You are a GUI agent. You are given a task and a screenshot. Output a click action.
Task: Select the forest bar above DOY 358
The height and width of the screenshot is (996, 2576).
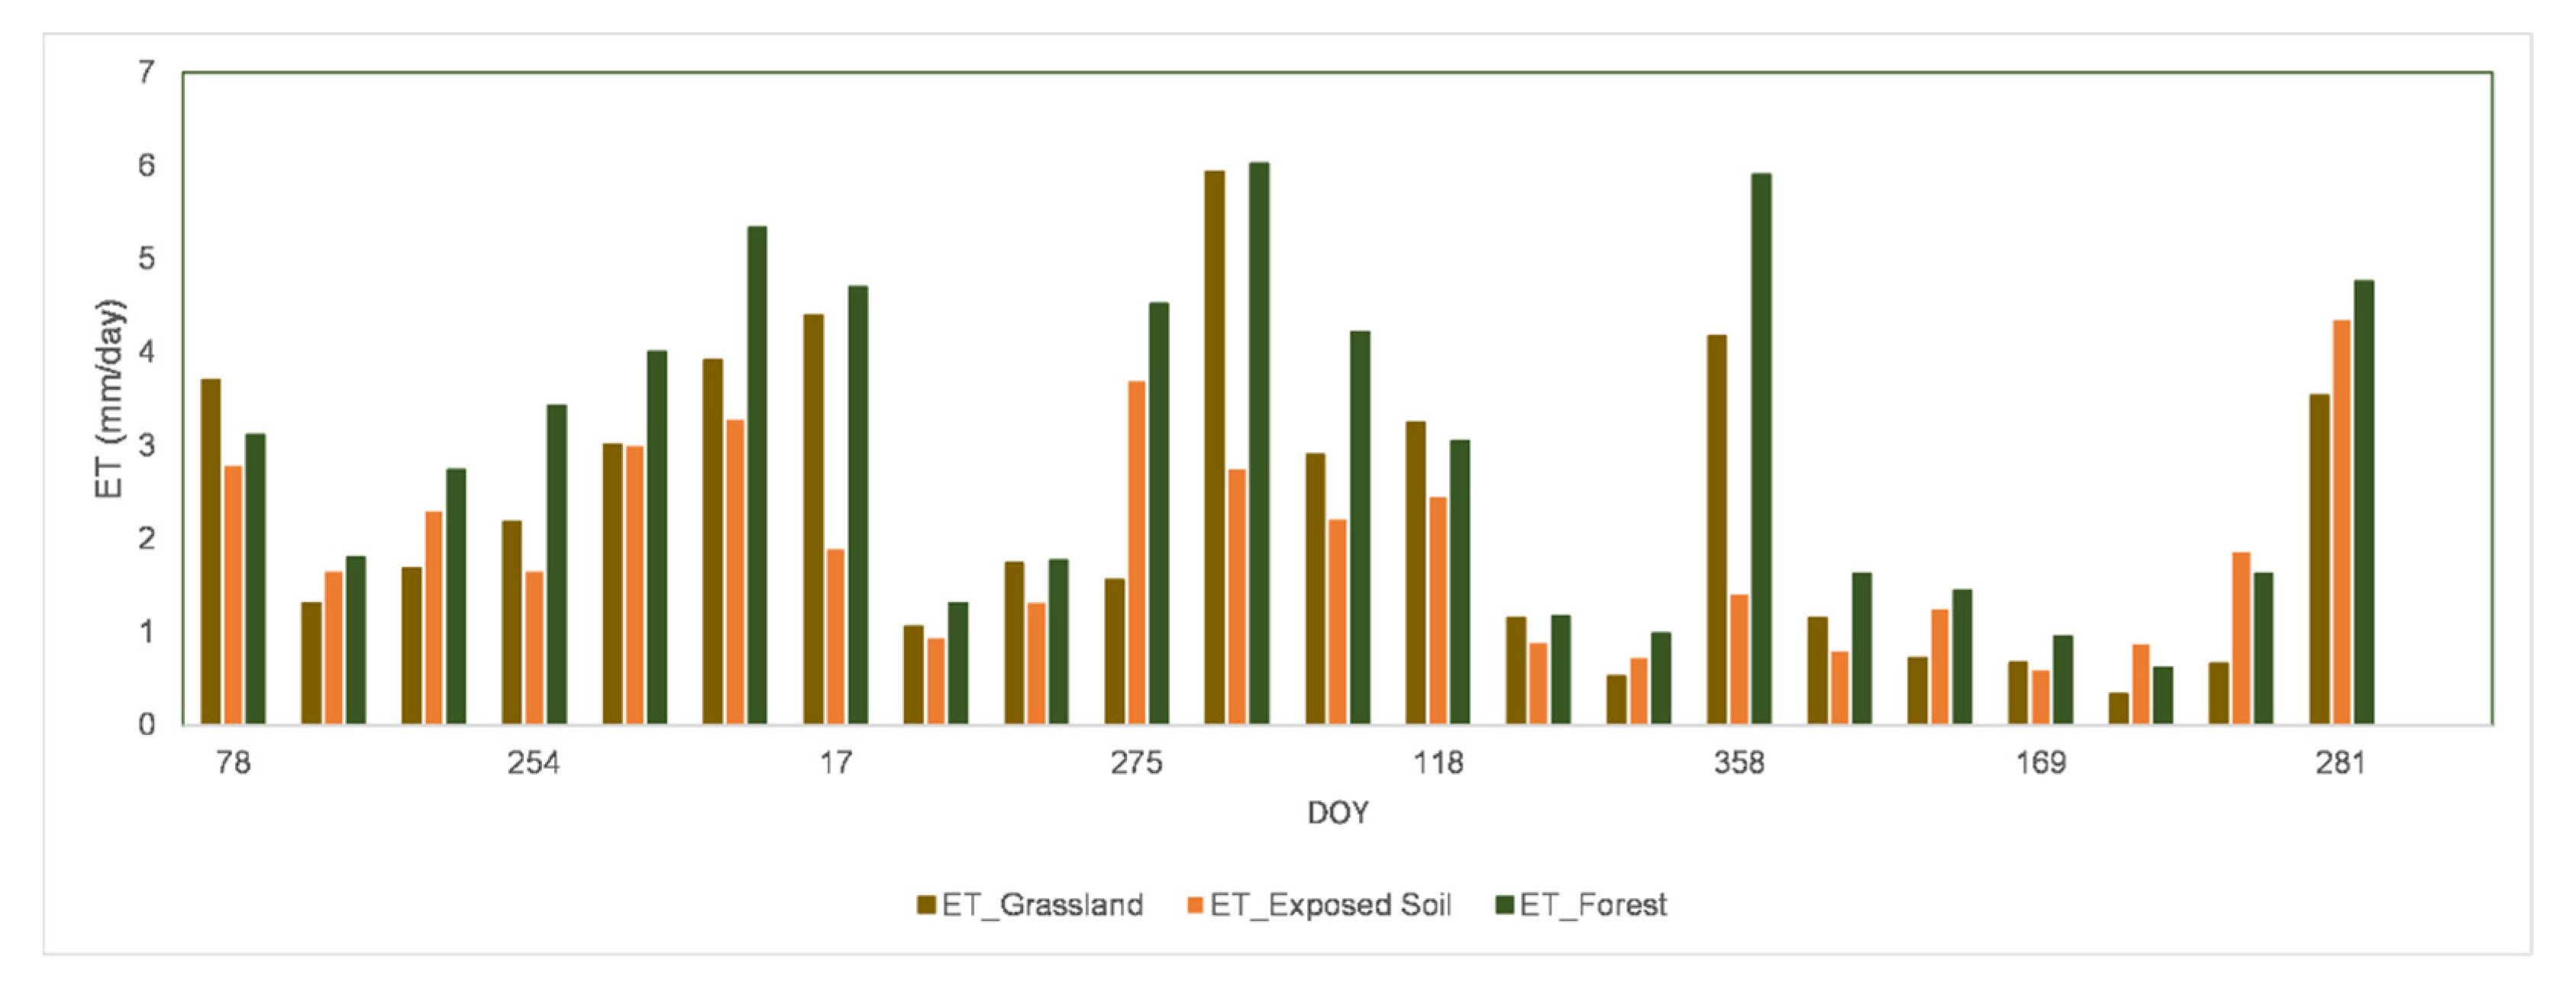1761,449
